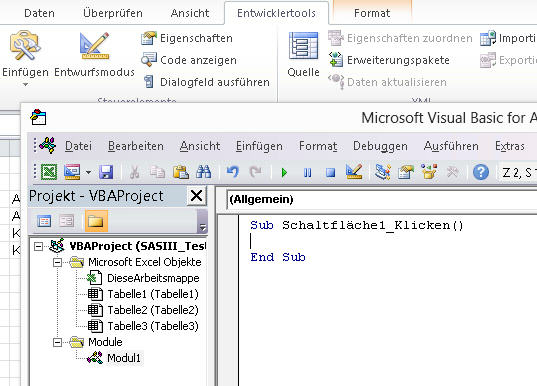537x386 pixels.
Task: Switch to the Ansicht ribbon tab
Action: click(x=190, y=13)
